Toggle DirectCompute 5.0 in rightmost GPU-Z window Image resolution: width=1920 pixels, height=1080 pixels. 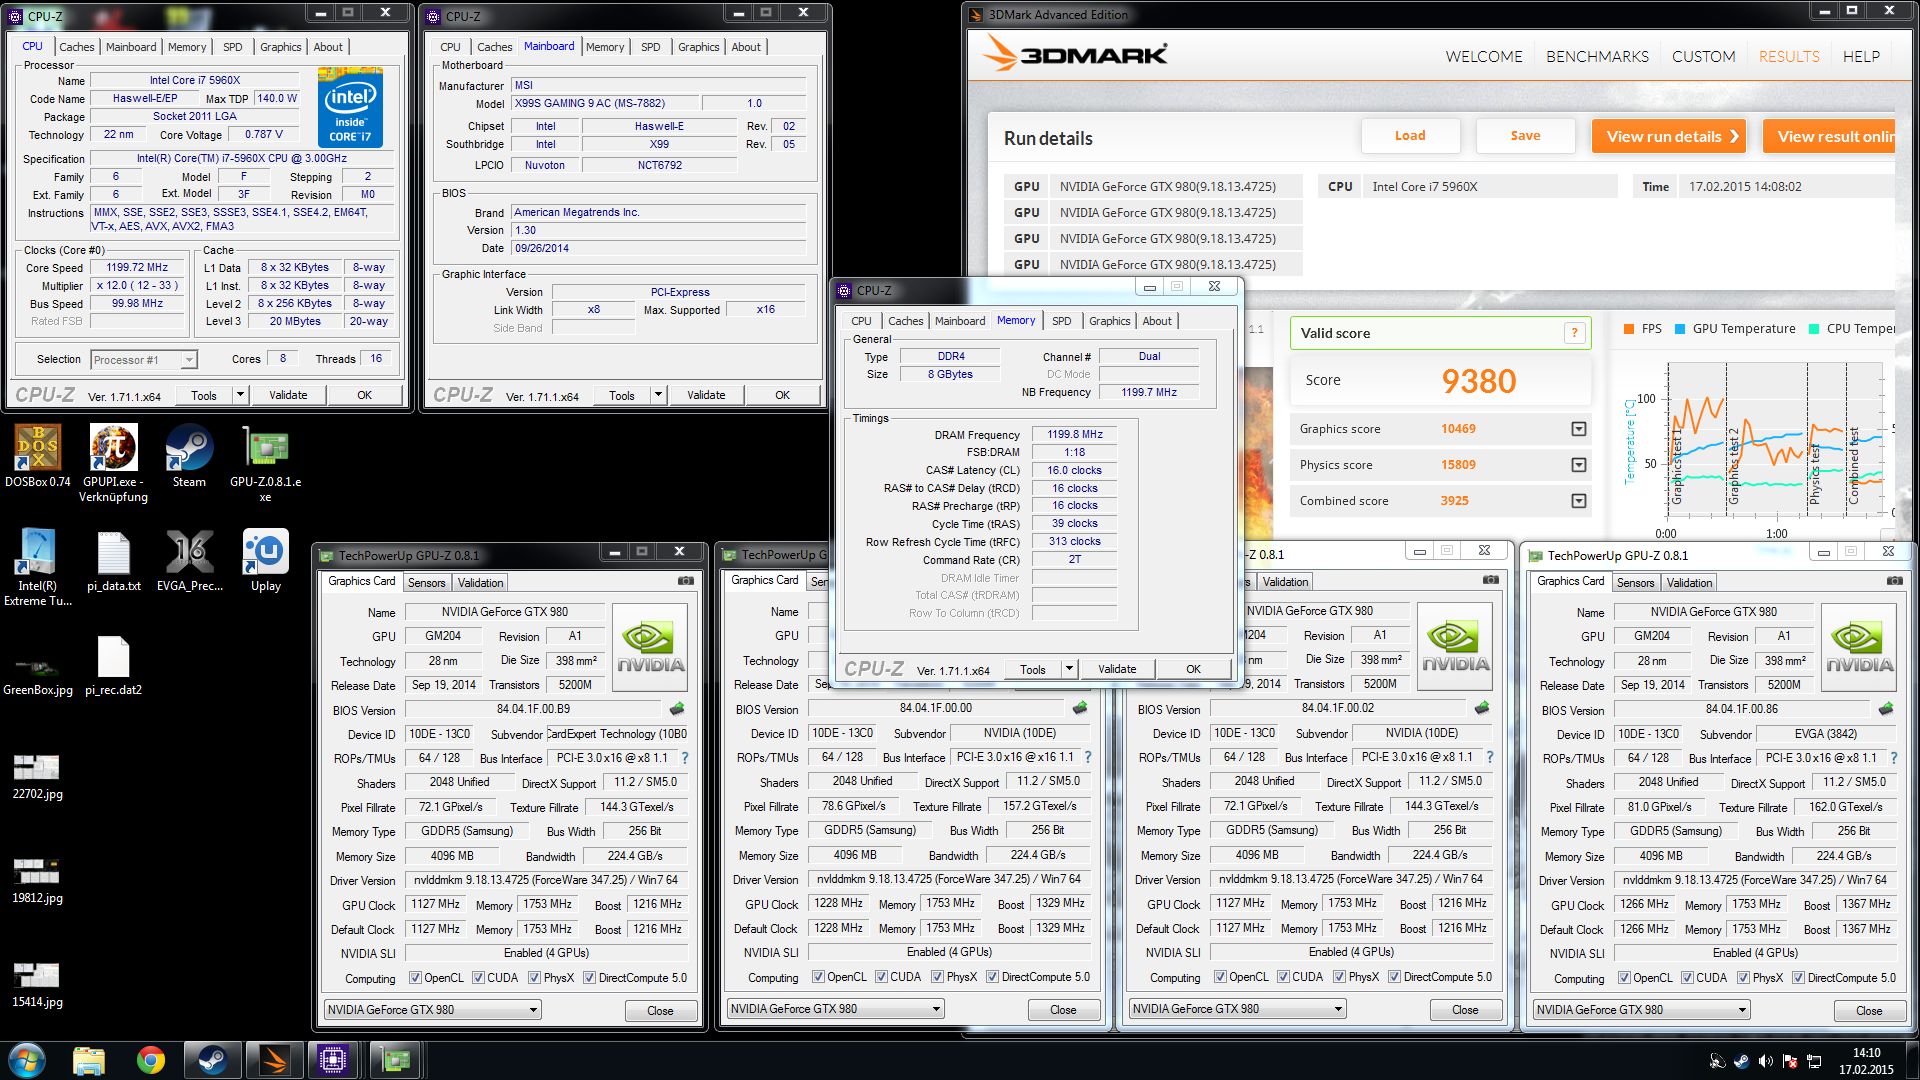click(x=1799, y=978)
